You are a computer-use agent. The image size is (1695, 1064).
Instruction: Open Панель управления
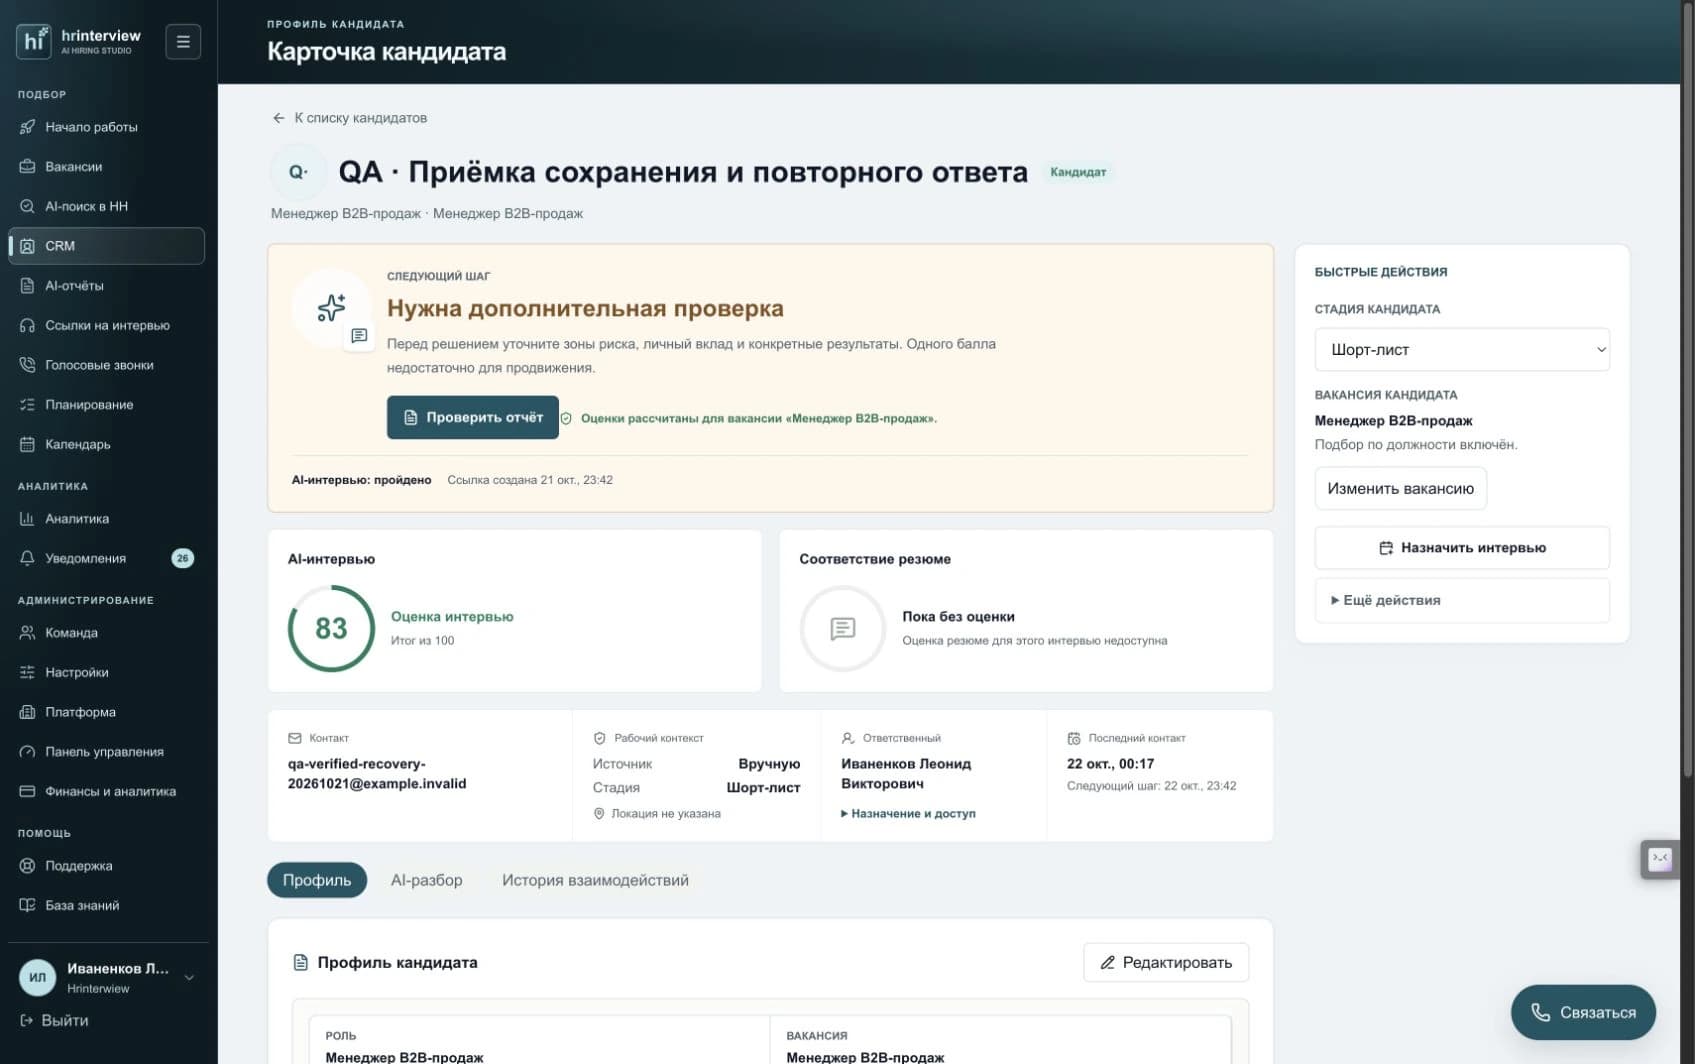[x=106, y=752]
